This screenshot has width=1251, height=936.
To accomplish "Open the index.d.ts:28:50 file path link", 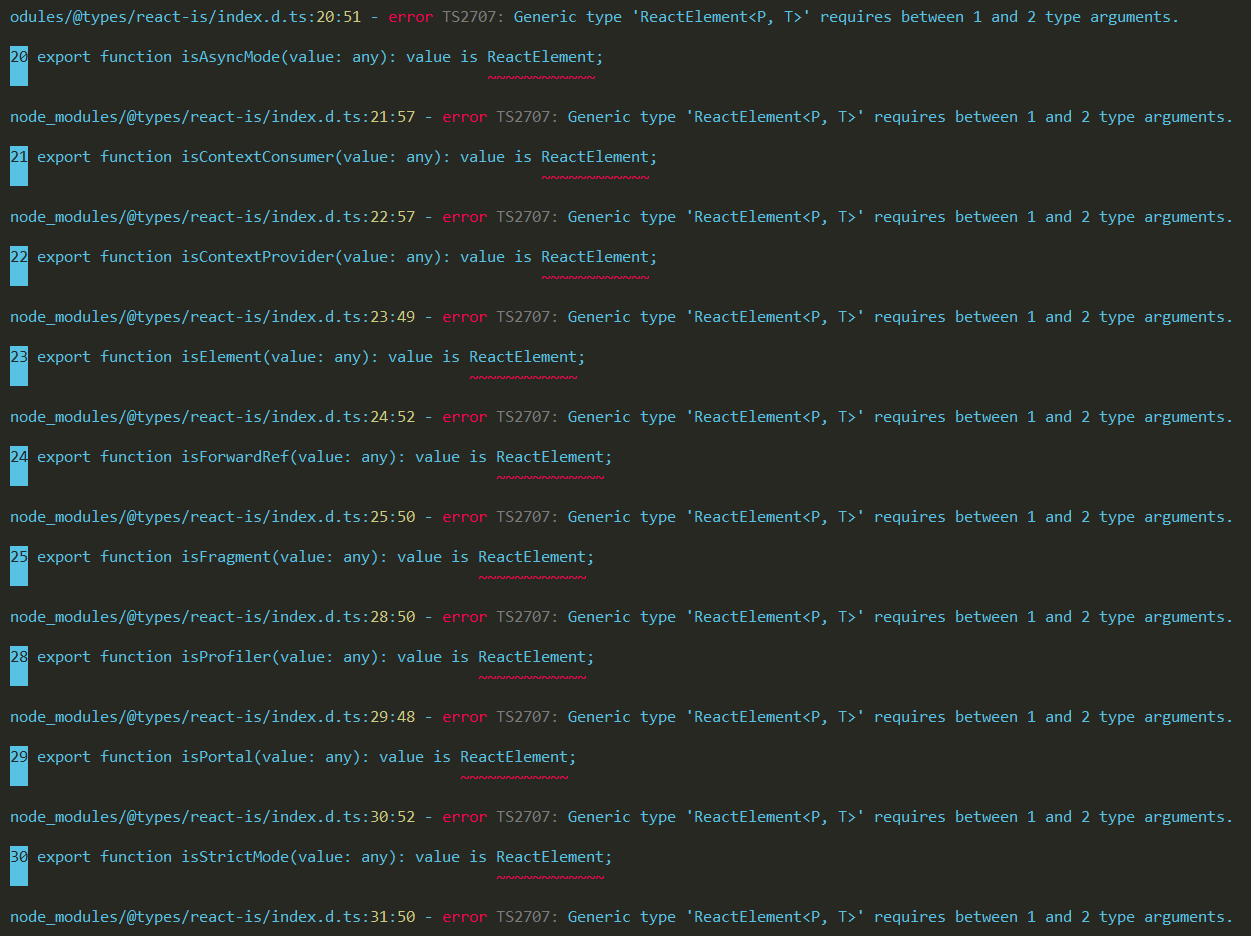I will coord(212,617).
